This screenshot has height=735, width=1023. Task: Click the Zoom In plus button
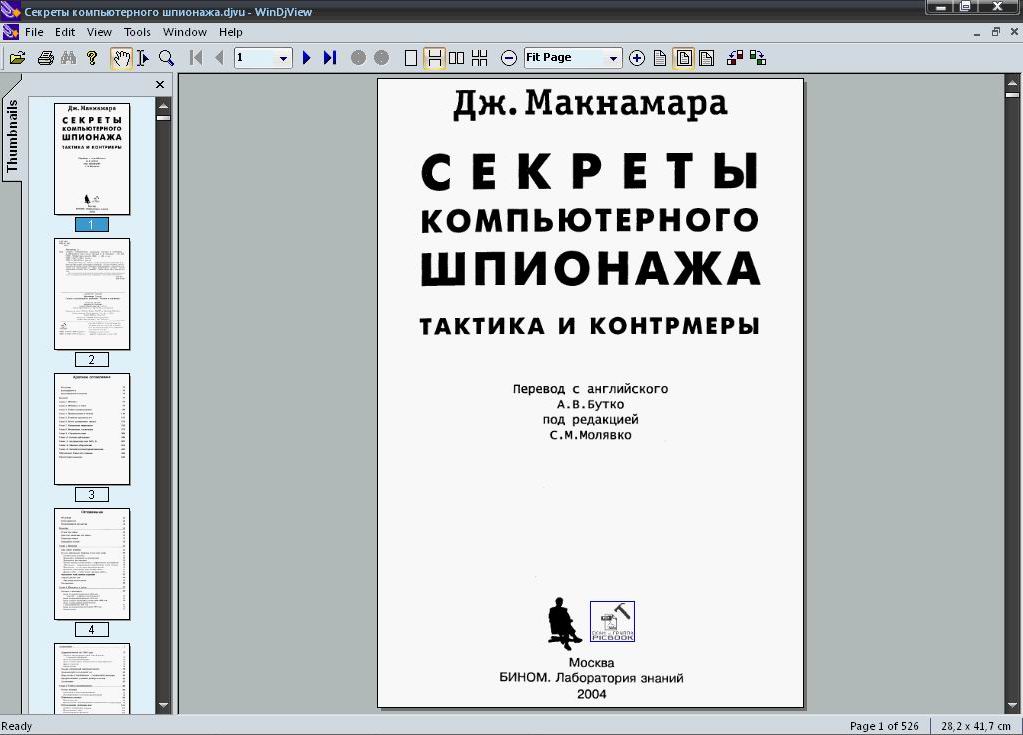637,58
